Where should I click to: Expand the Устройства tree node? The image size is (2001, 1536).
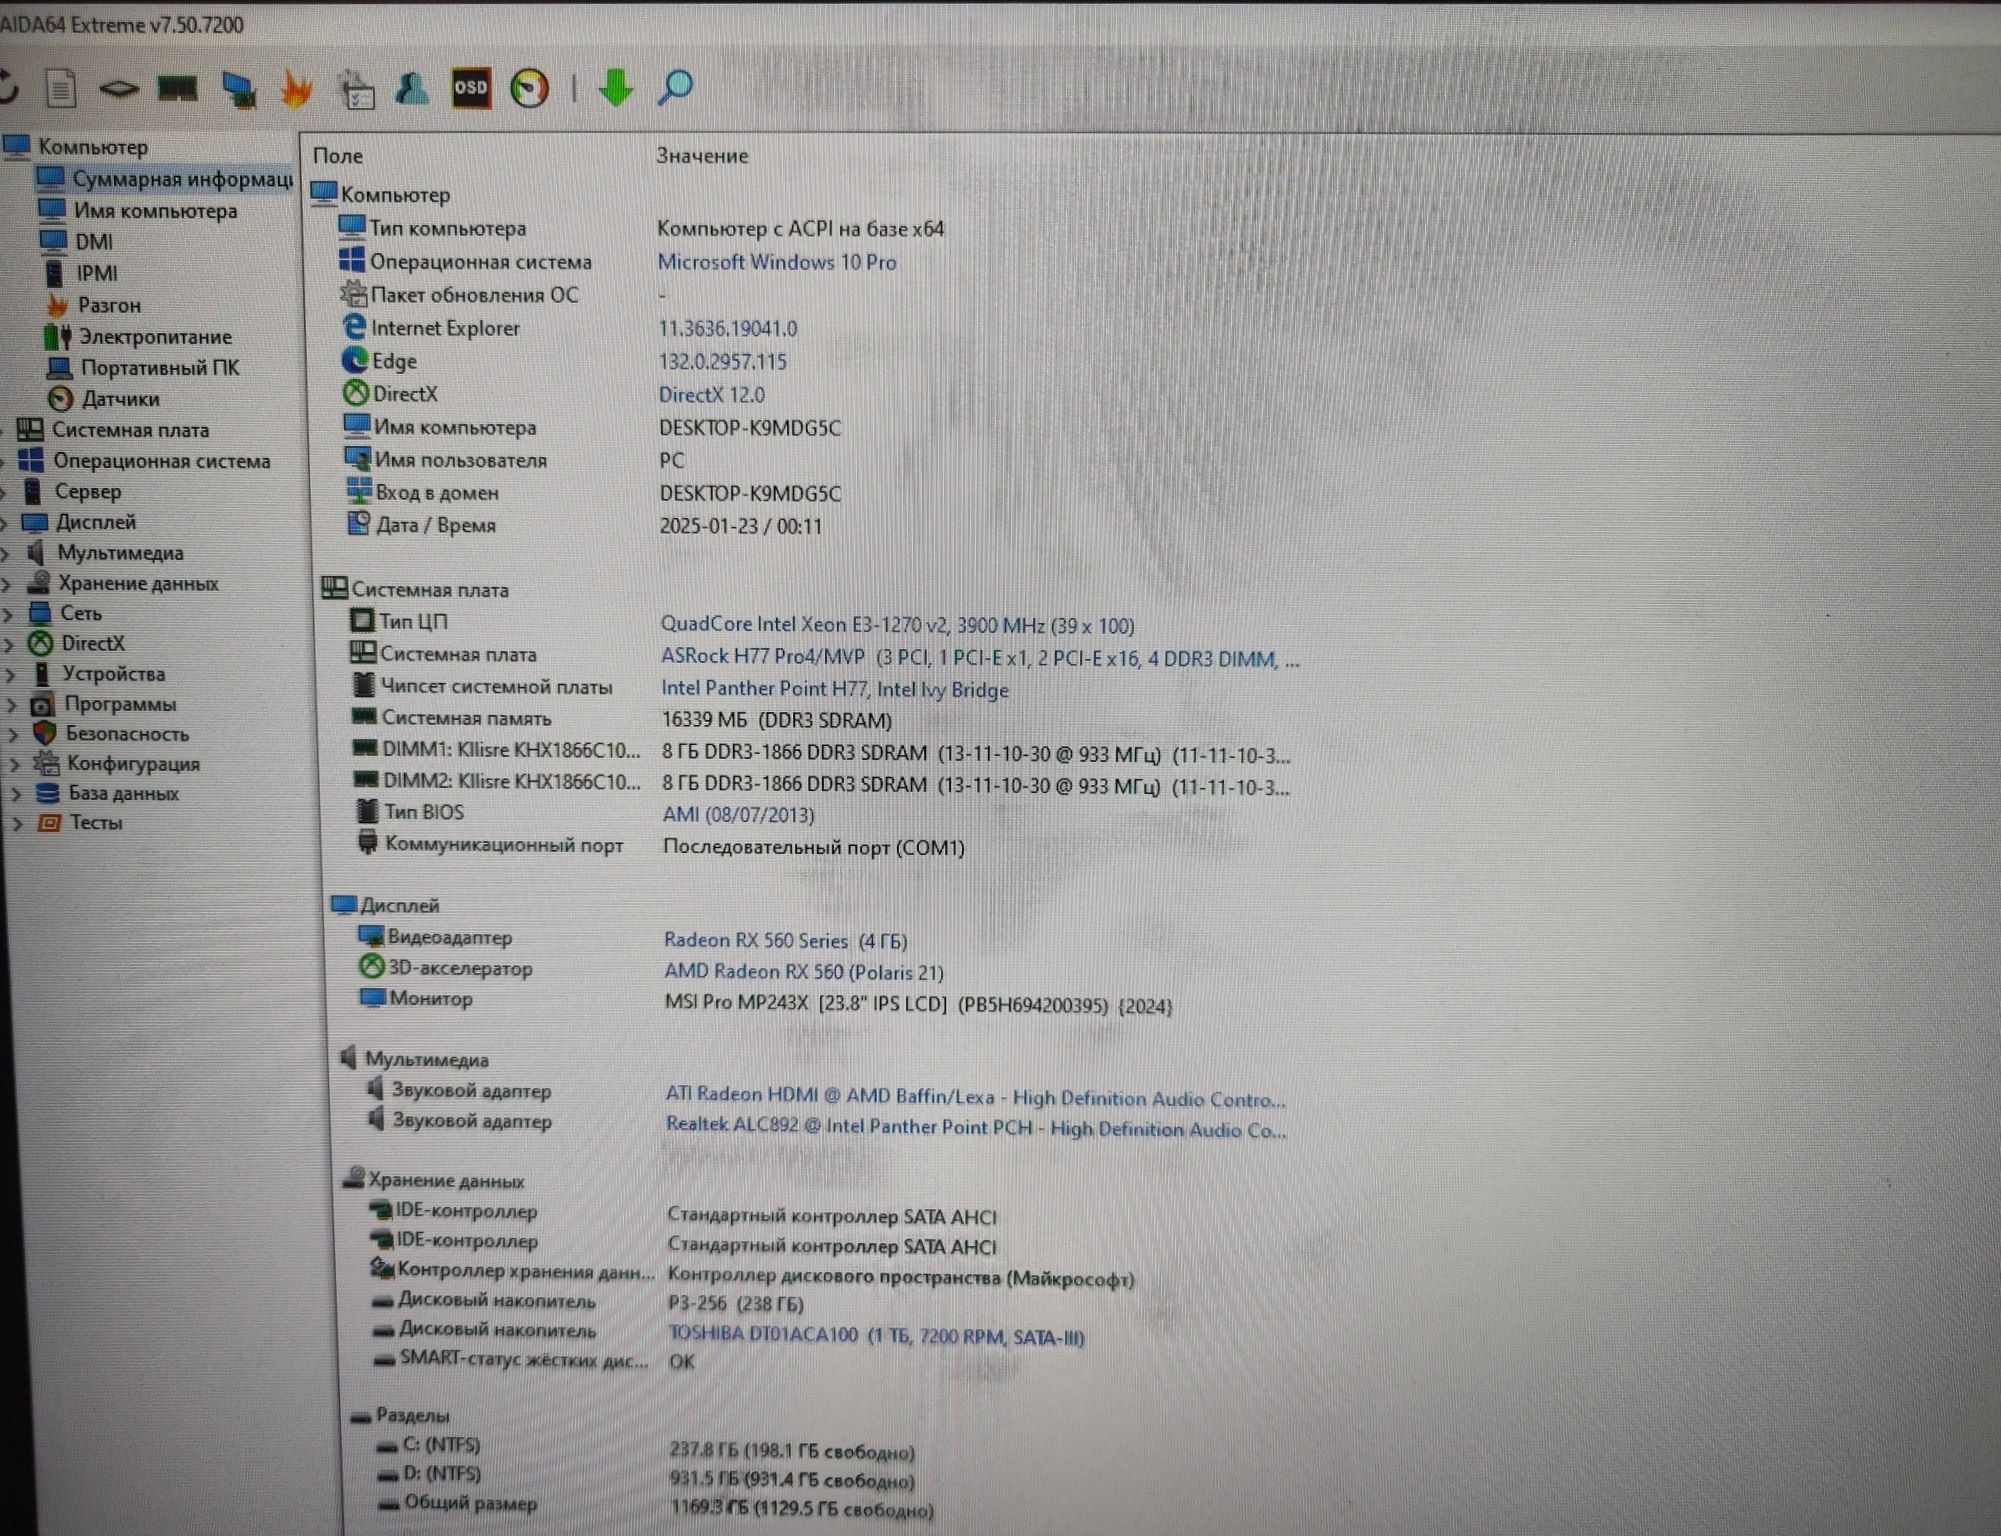(10, 675)
